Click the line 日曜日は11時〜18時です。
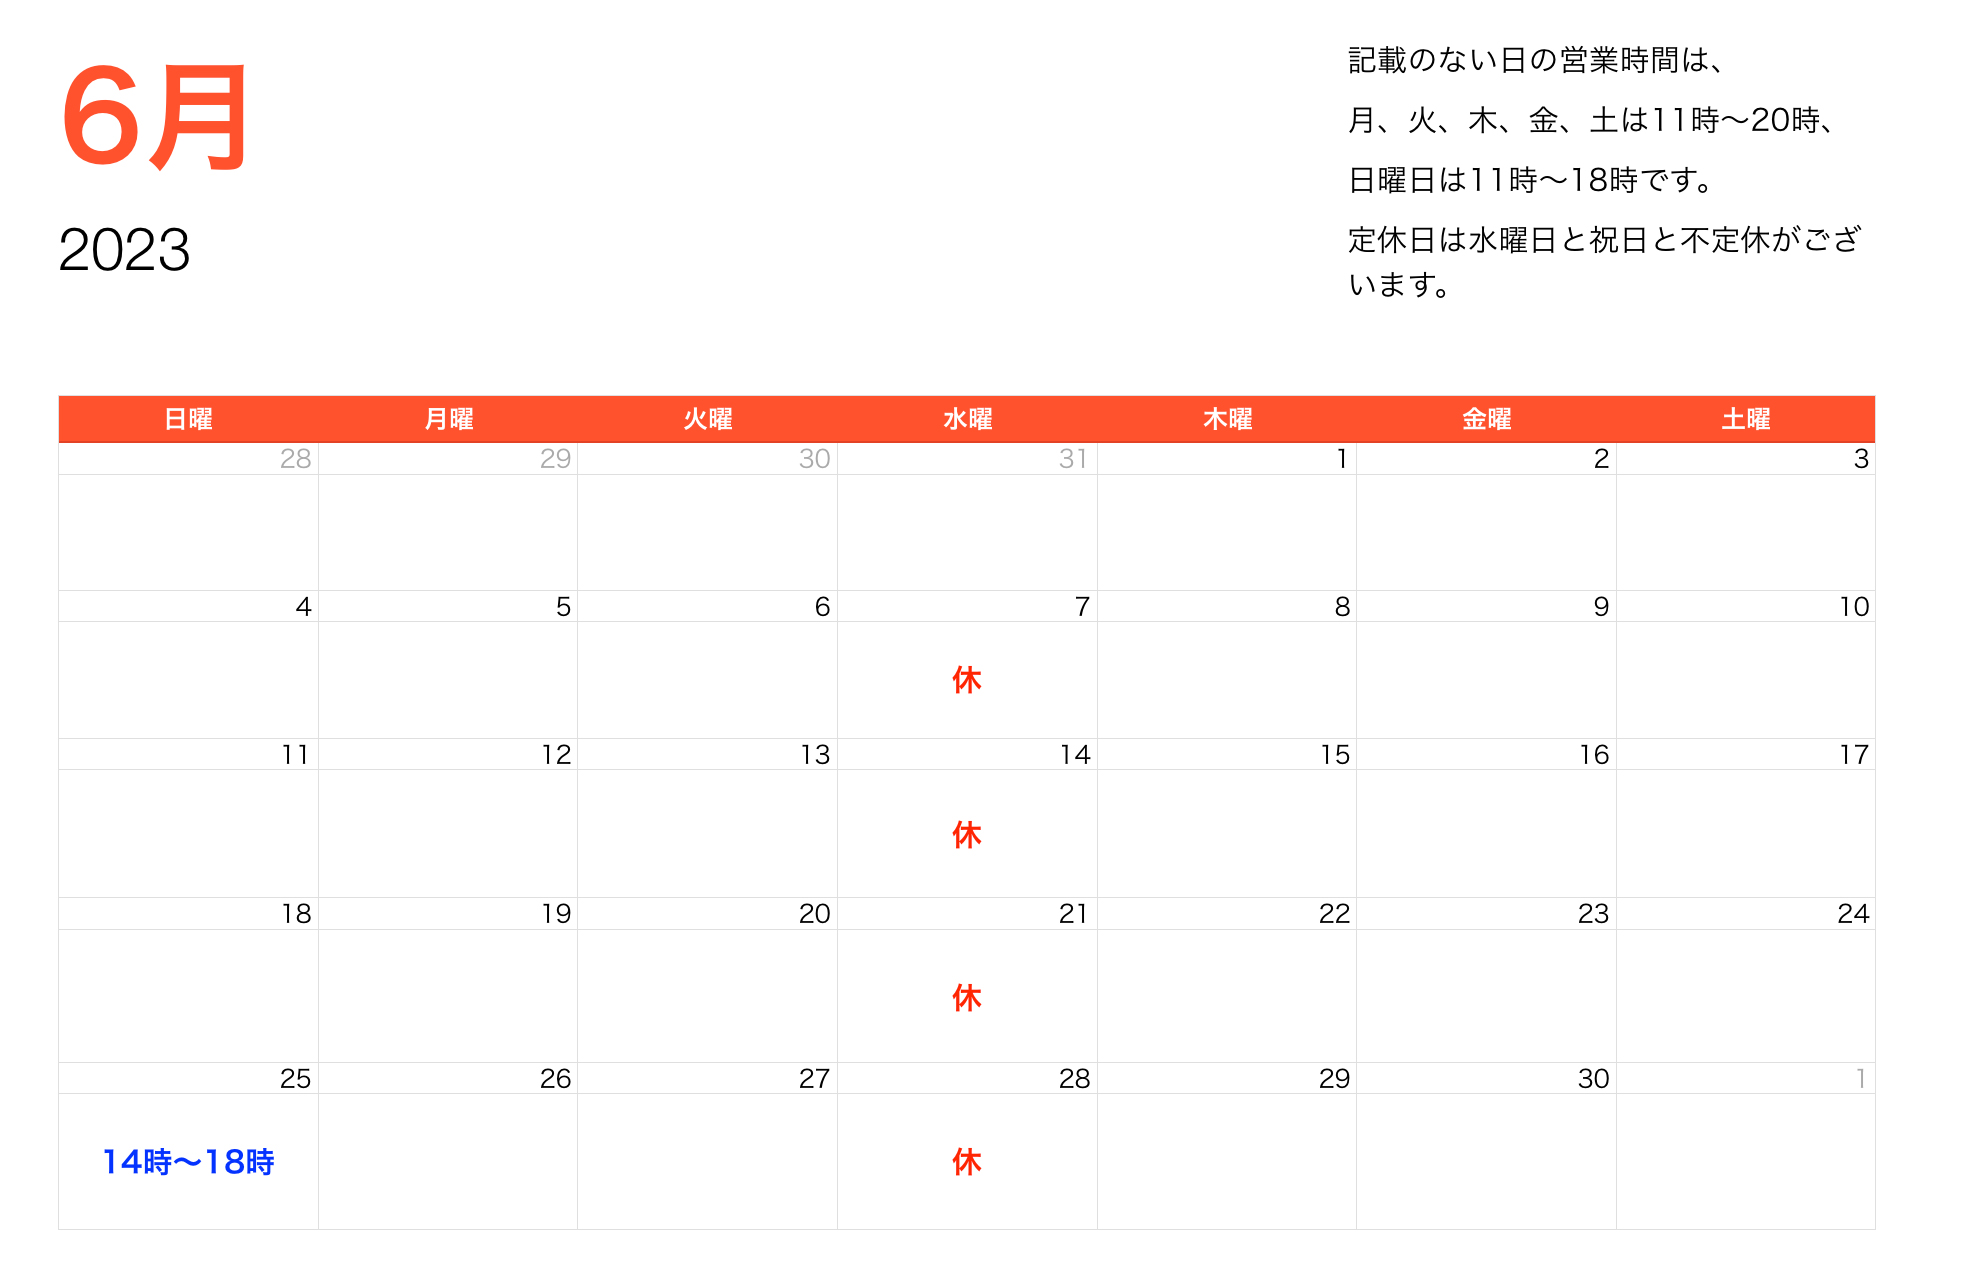Screen dimensions: 1976x1268 point(1531,181)
